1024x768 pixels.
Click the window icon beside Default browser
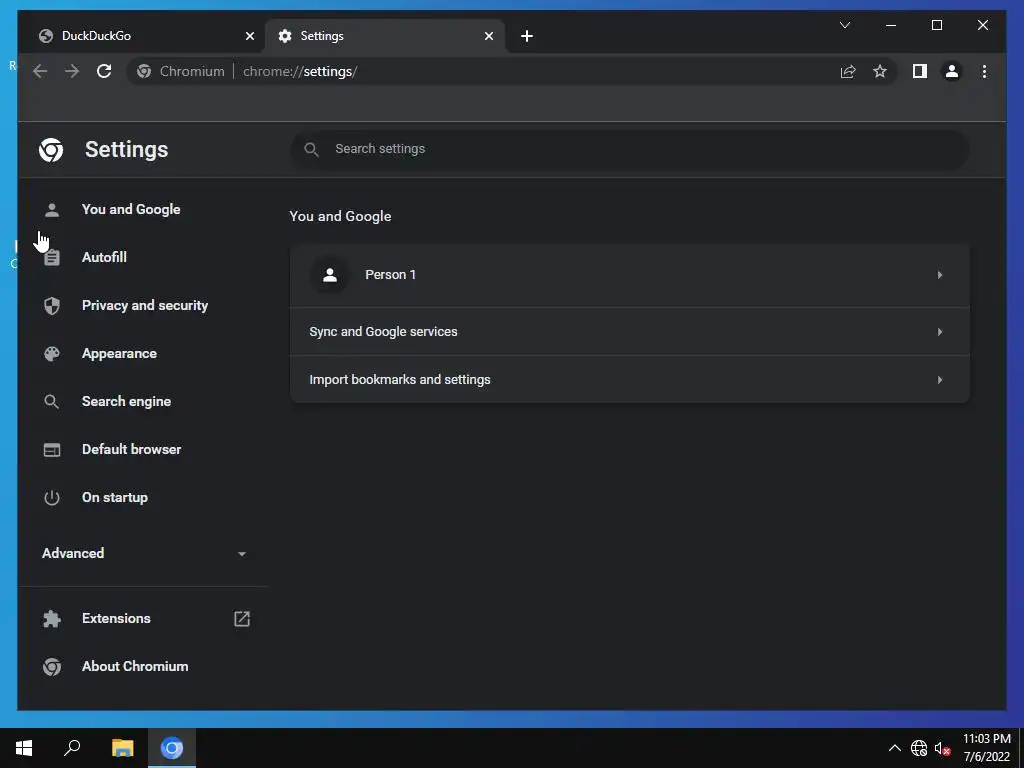click(x=52, y=450)
